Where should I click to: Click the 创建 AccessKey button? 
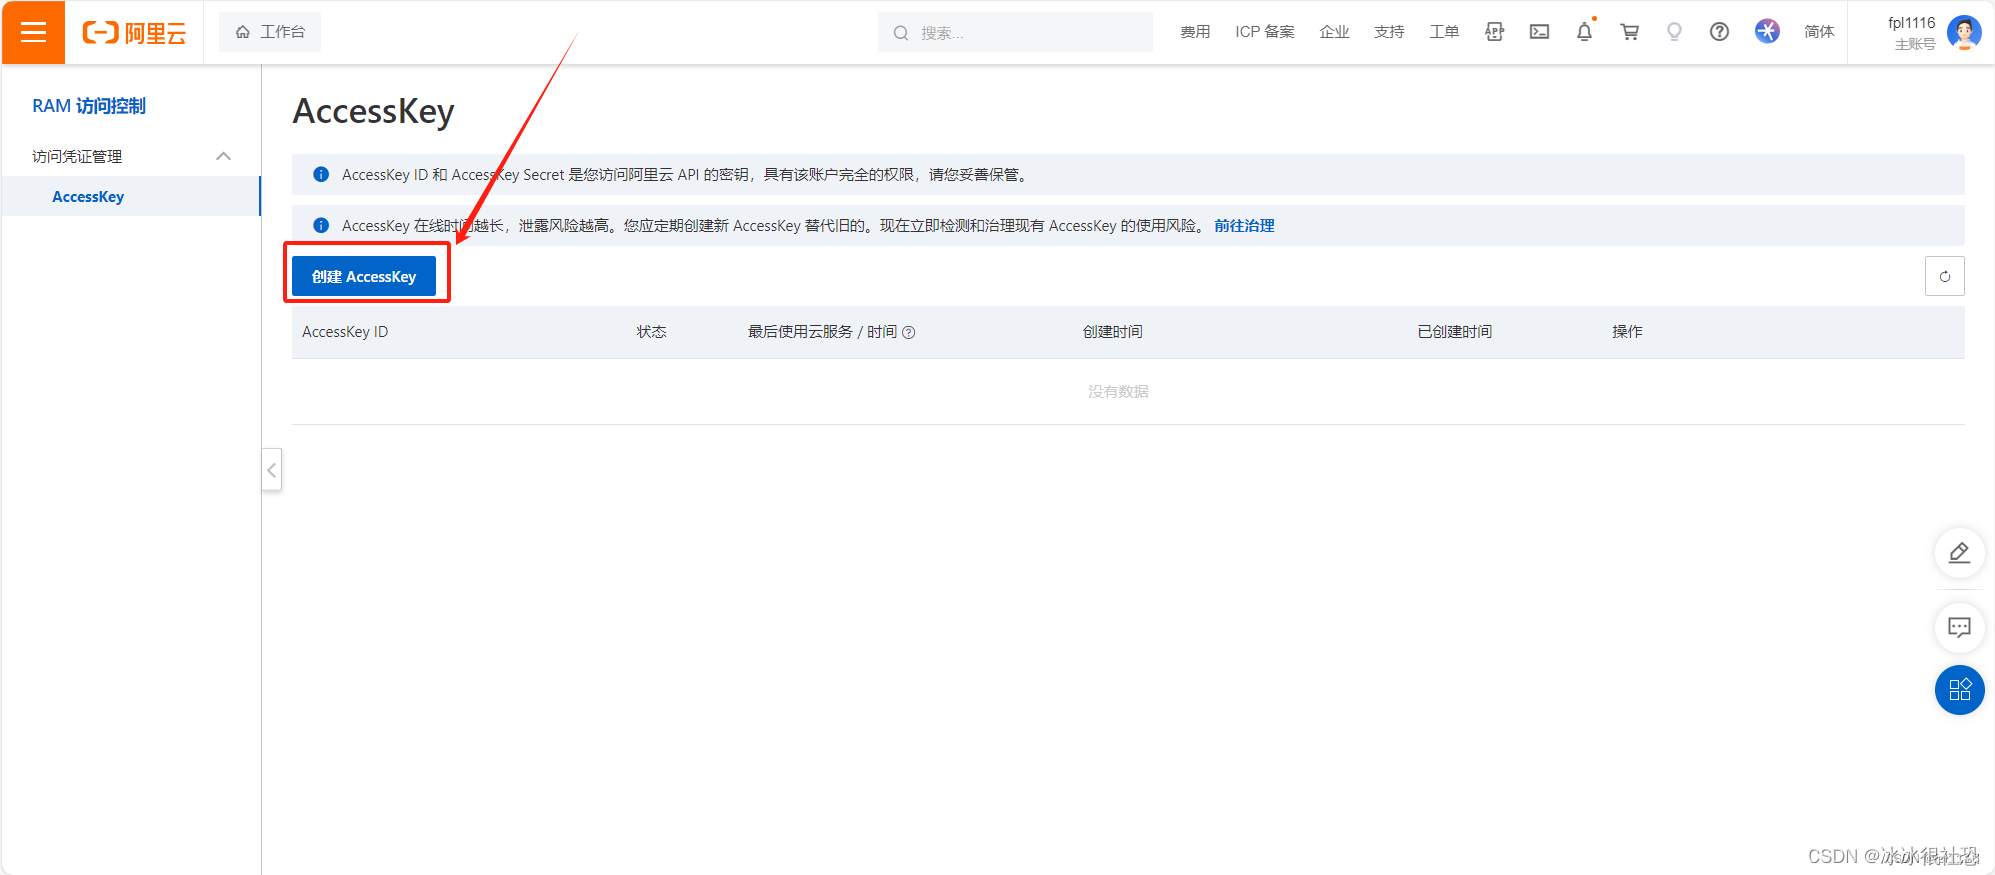point(364,276)
